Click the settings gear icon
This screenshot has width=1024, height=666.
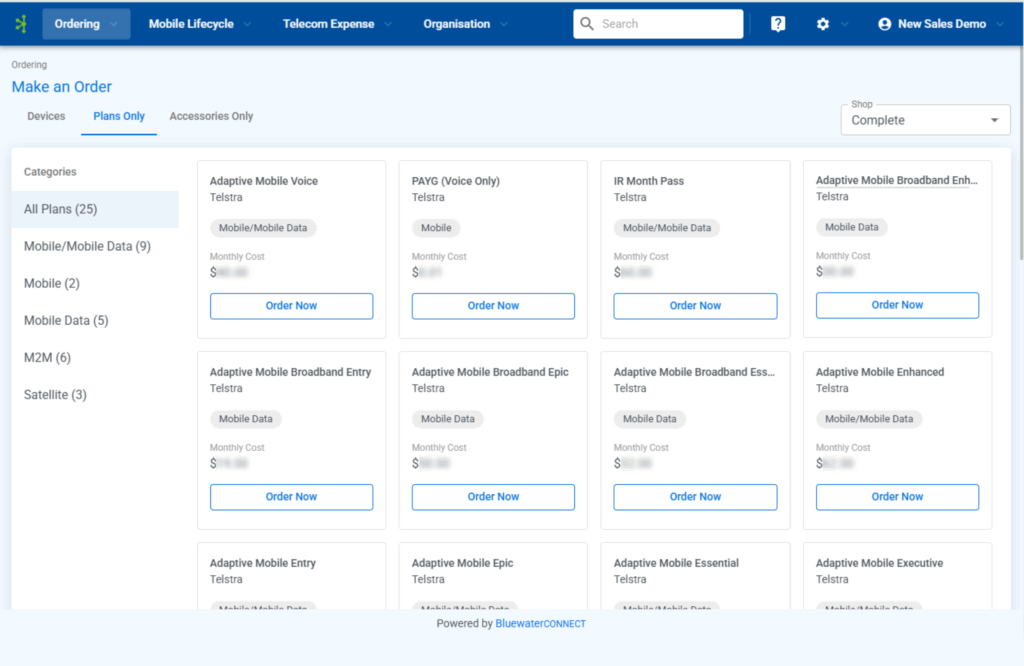(x=820, y=22)
